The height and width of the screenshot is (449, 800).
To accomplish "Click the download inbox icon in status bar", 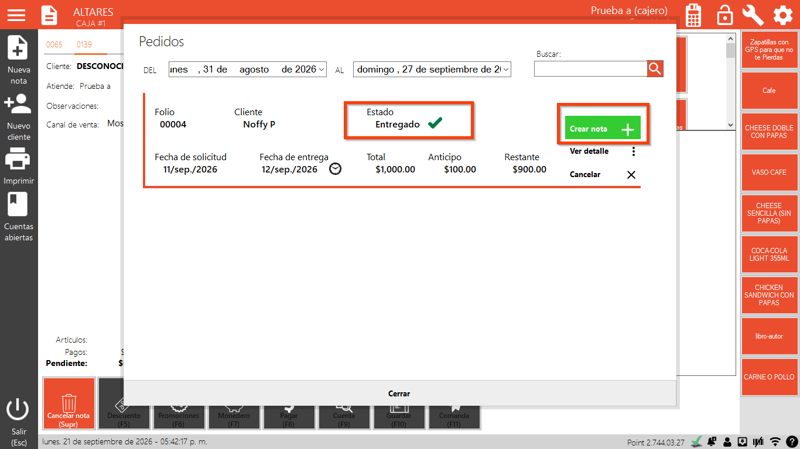I will click(742, 442).
